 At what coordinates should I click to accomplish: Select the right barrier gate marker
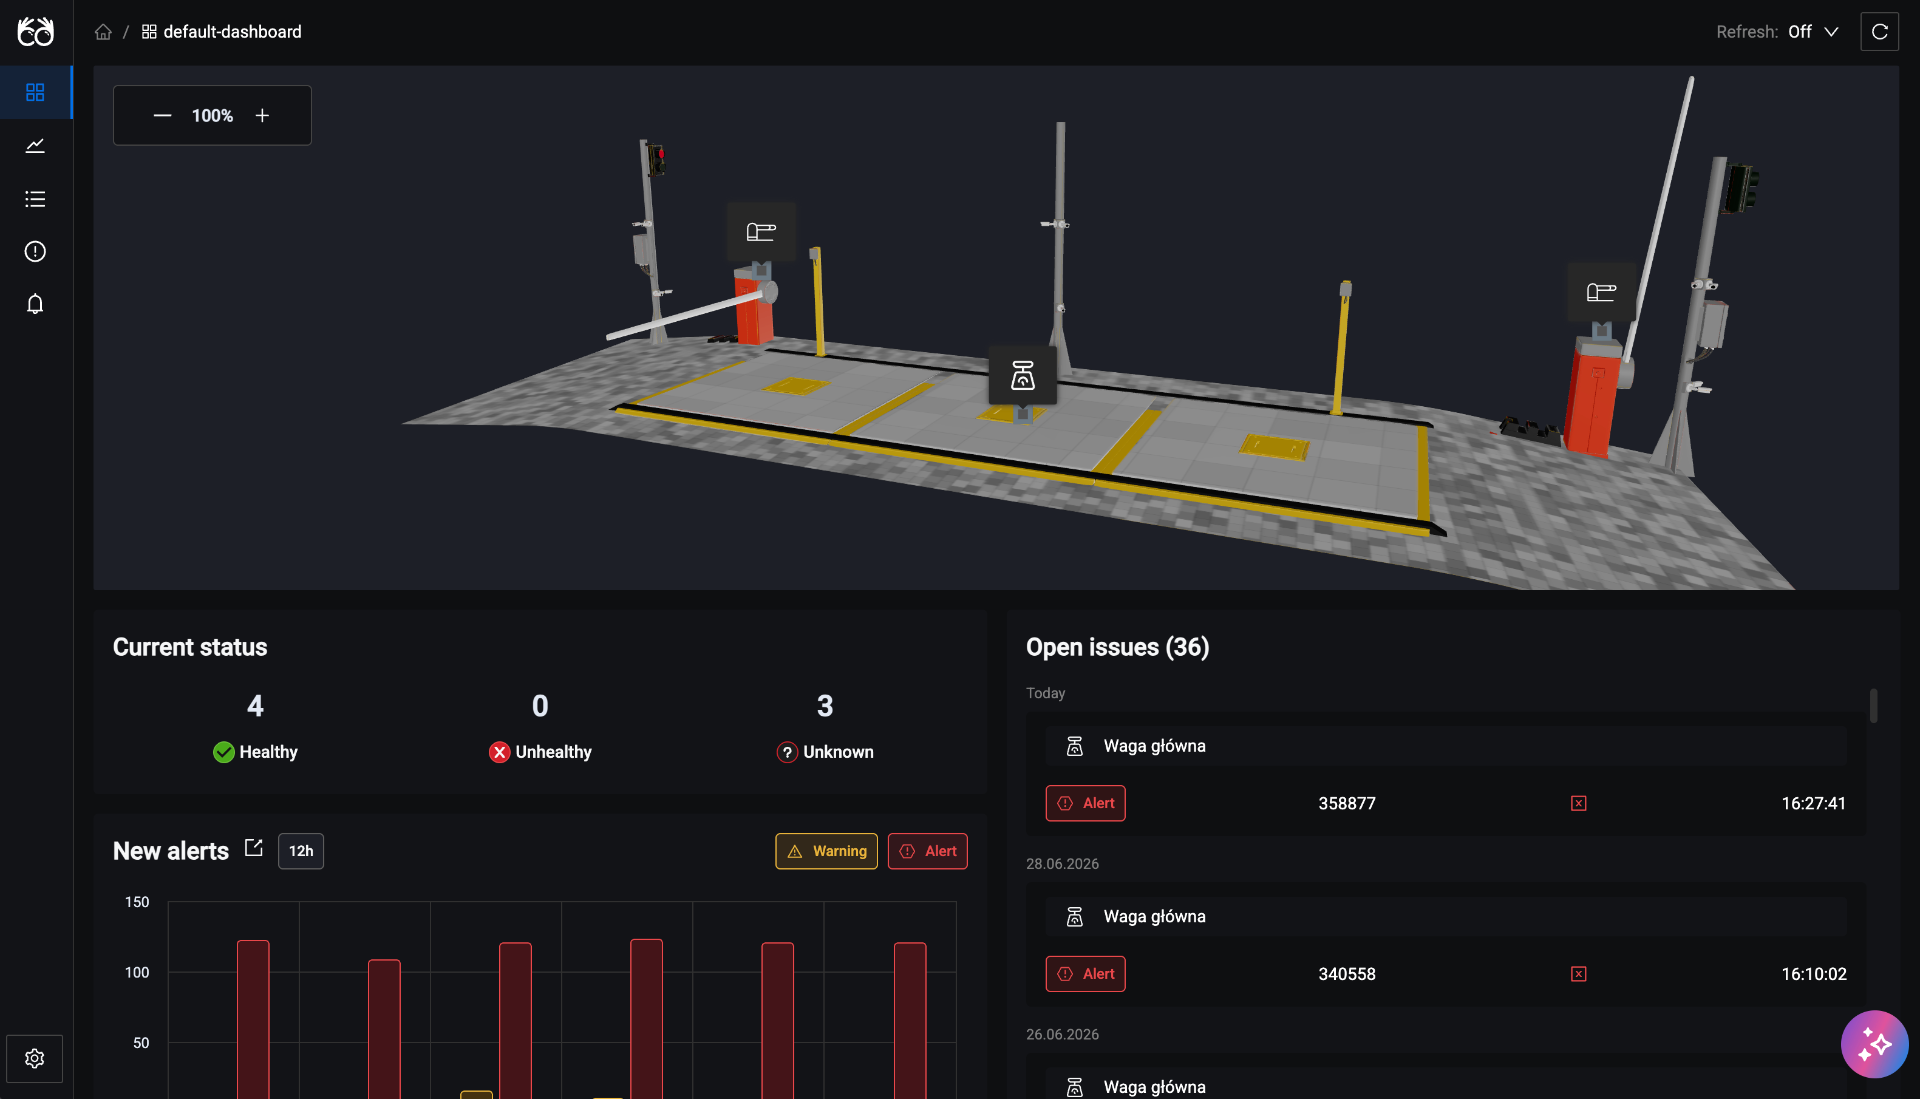pos(1601,292)
